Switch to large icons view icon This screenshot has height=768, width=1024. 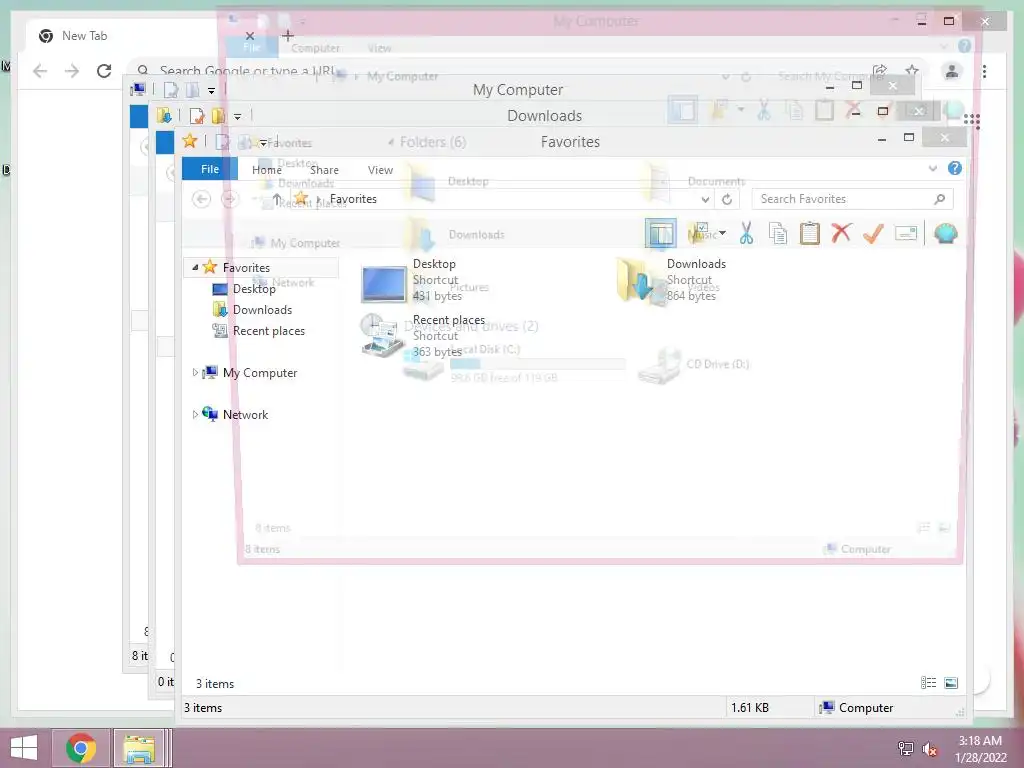coord(951,683)
